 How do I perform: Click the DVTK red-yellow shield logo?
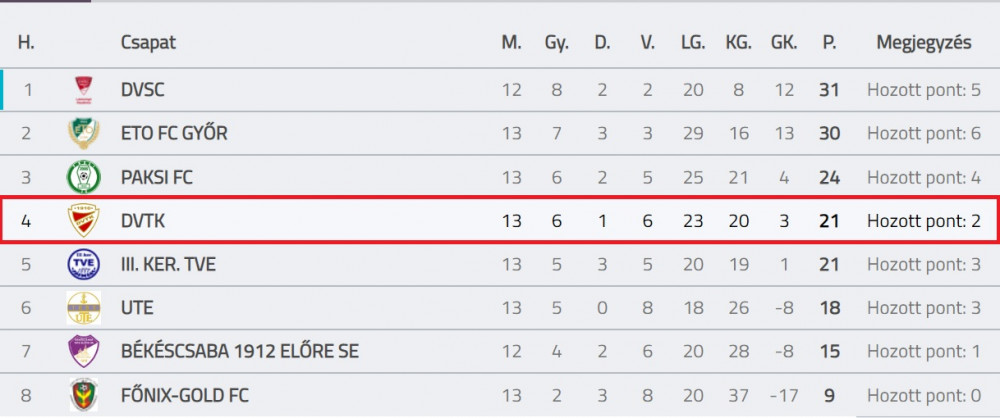84,221
